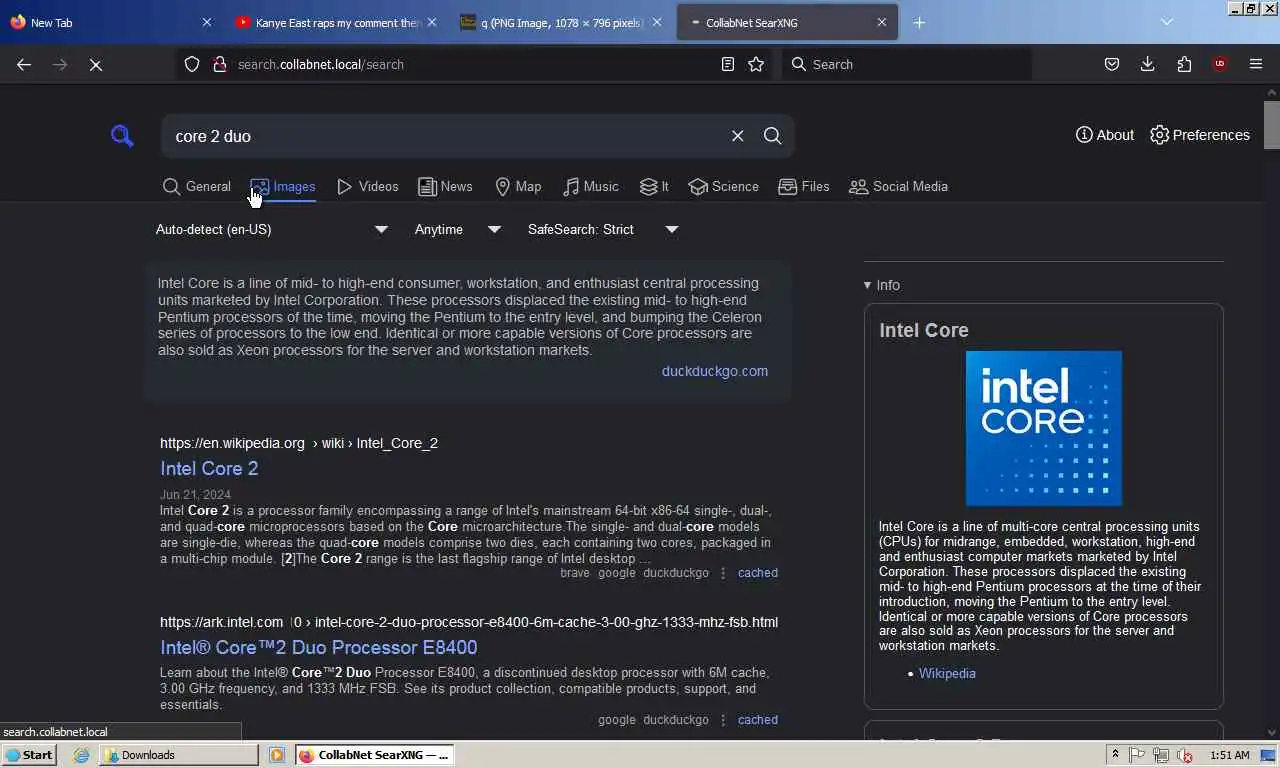Open the uBlock Origin extension
Viewport: 1280px width, 768px height.
tap(1219, 64)
